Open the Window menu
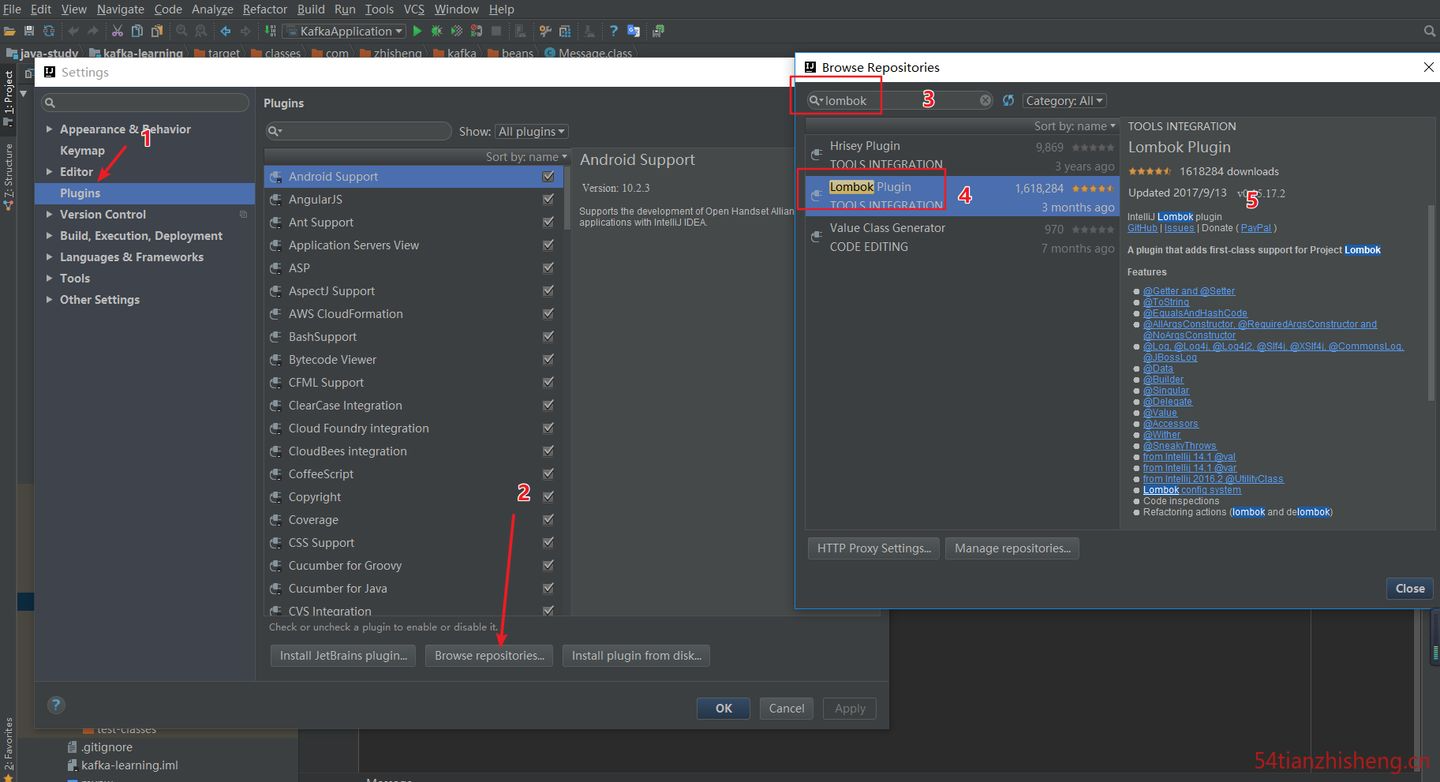 [456, 9]
